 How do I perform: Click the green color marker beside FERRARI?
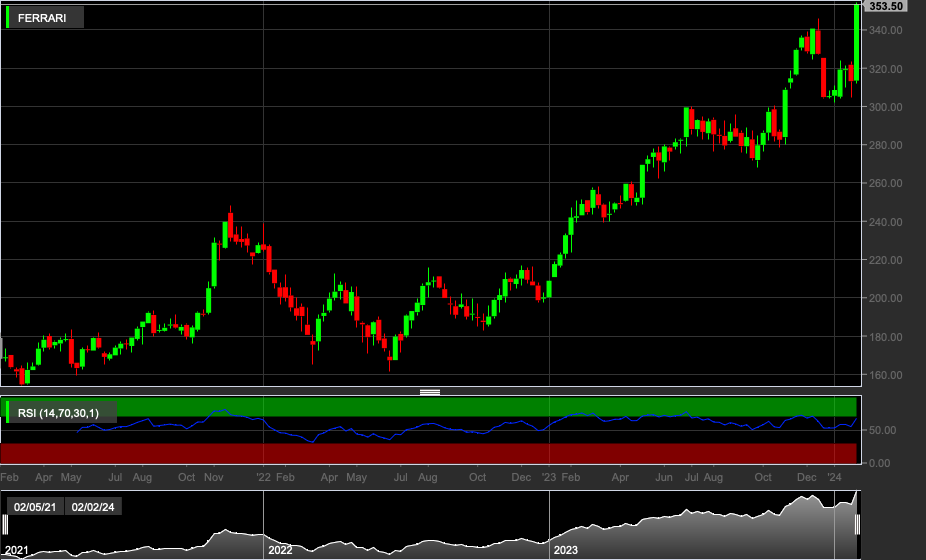point(7,18)
